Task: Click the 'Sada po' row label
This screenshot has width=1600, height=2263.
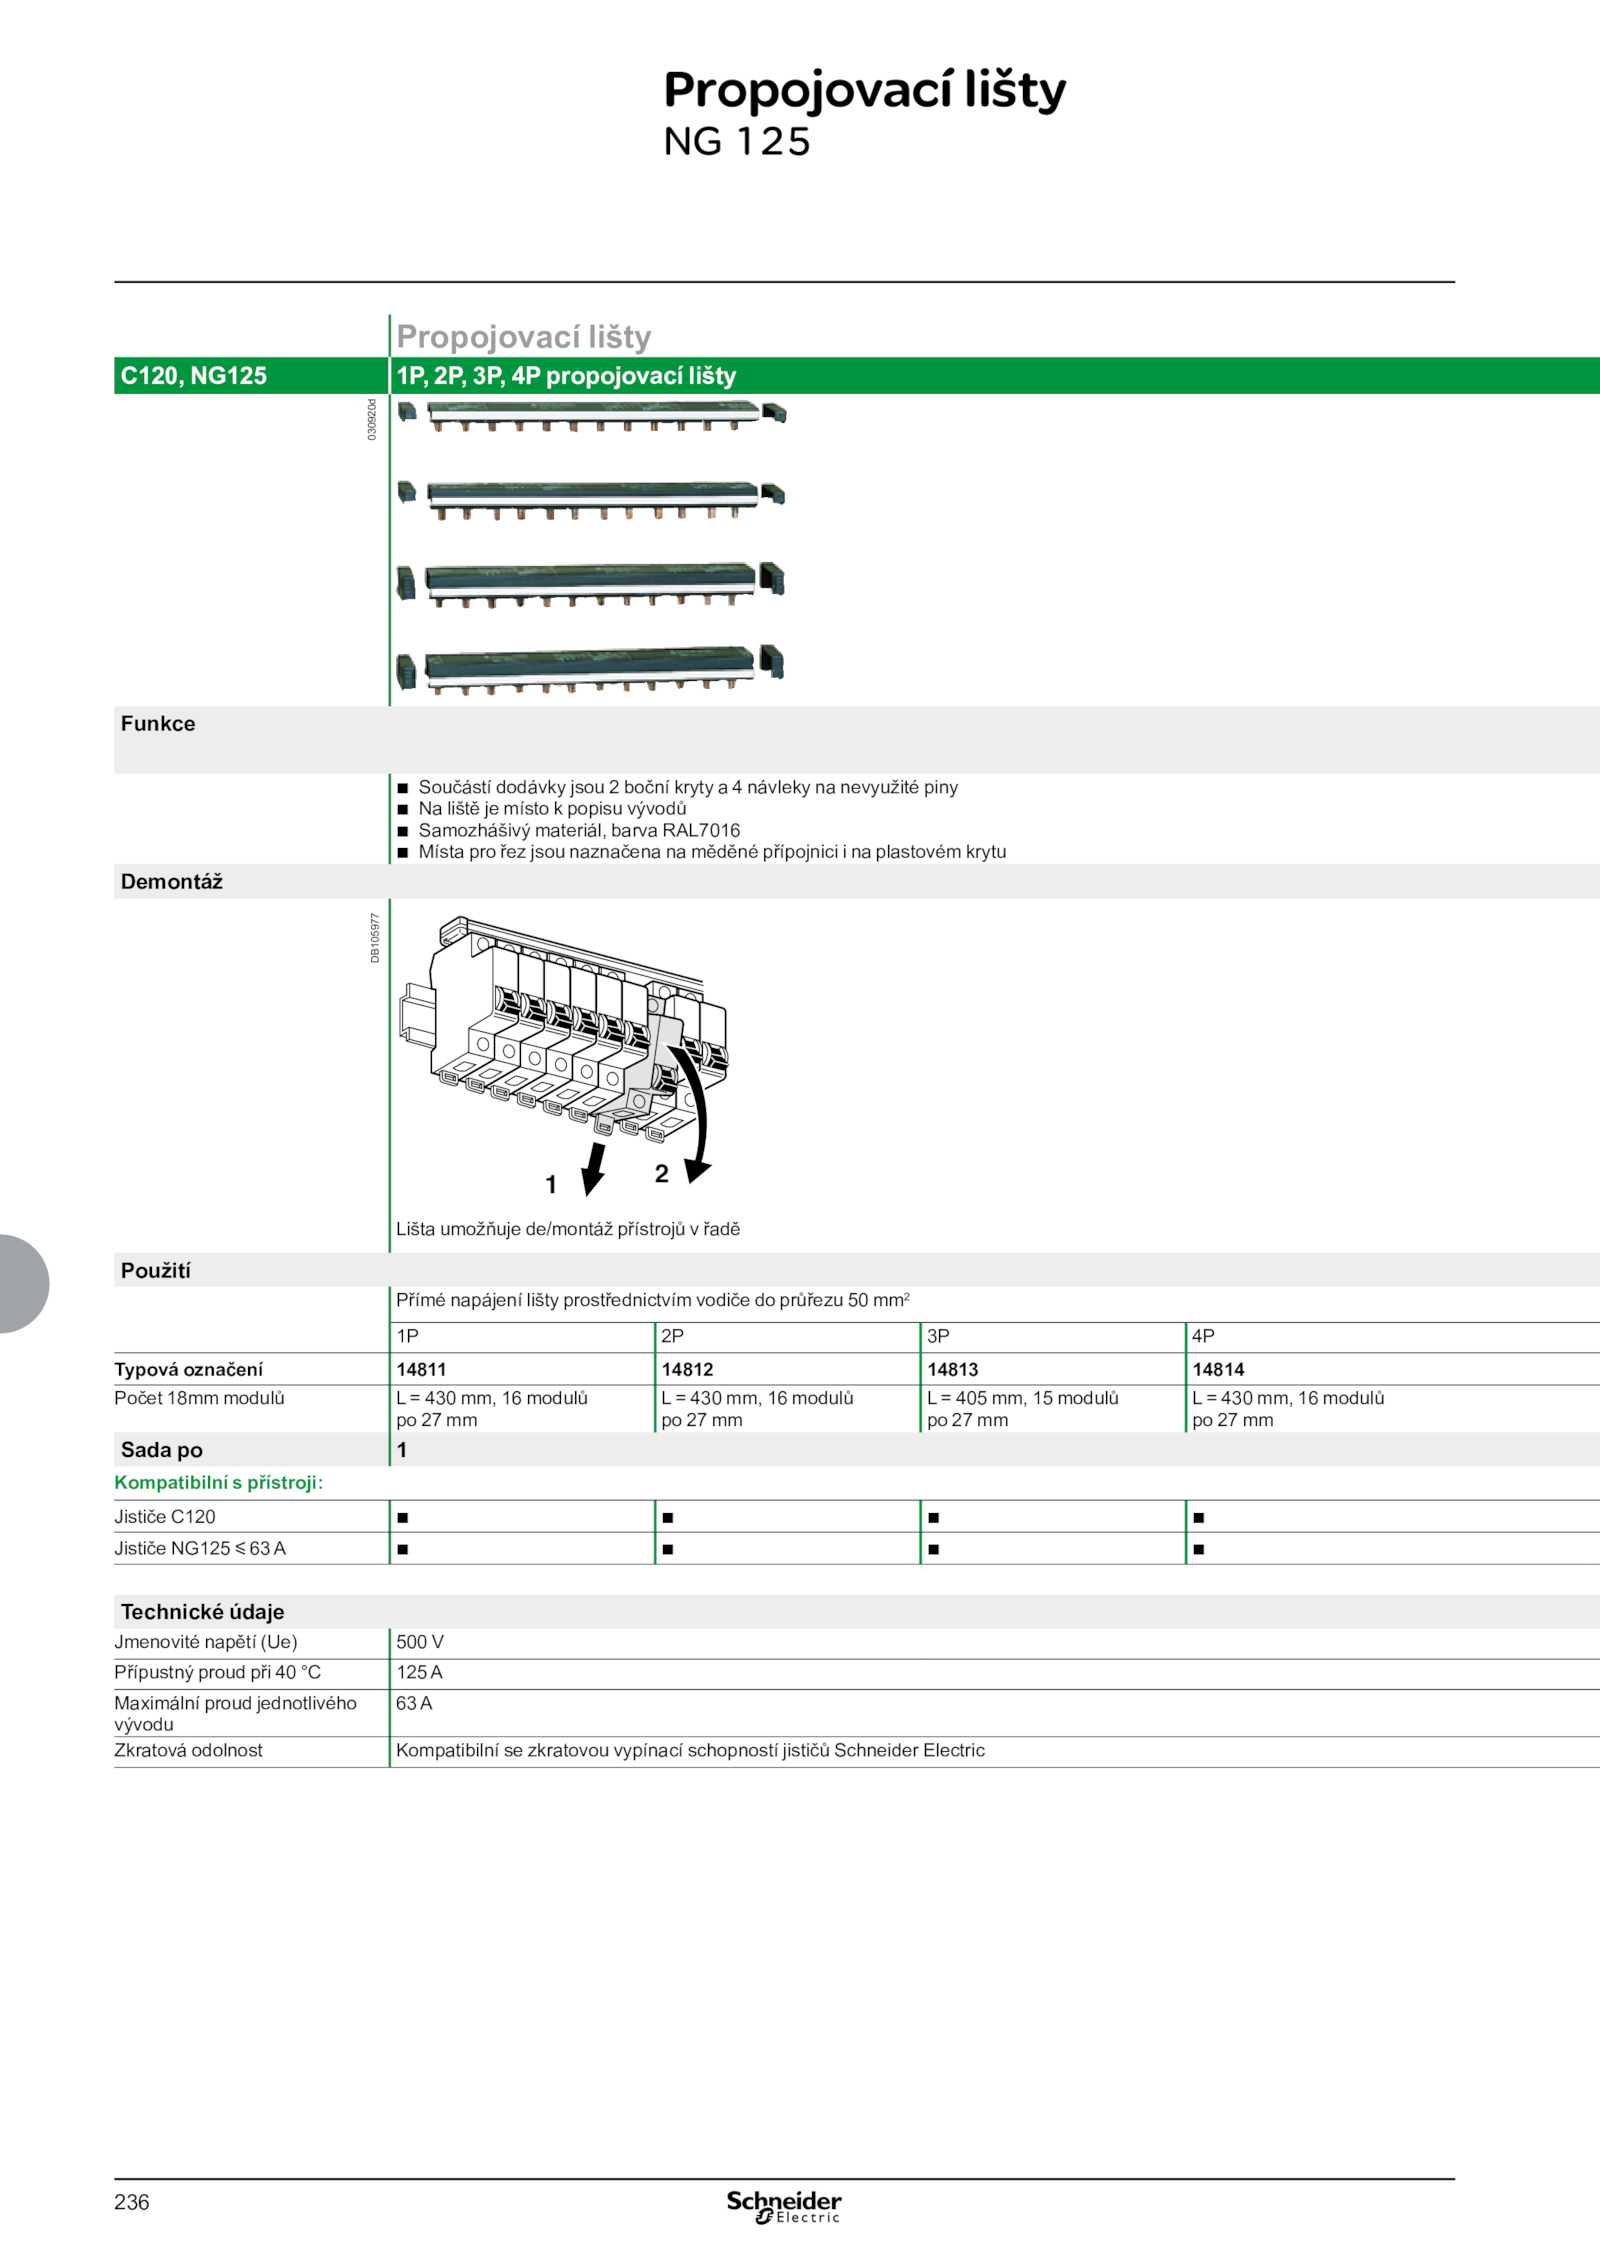Action: point(161,1450)
